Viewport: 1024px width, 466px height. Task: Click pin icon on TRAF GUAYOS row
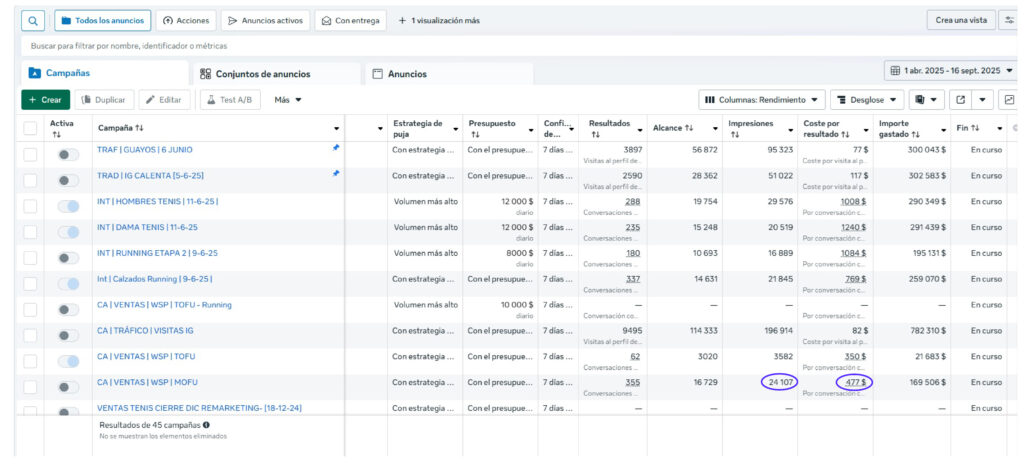coord(336,148)
